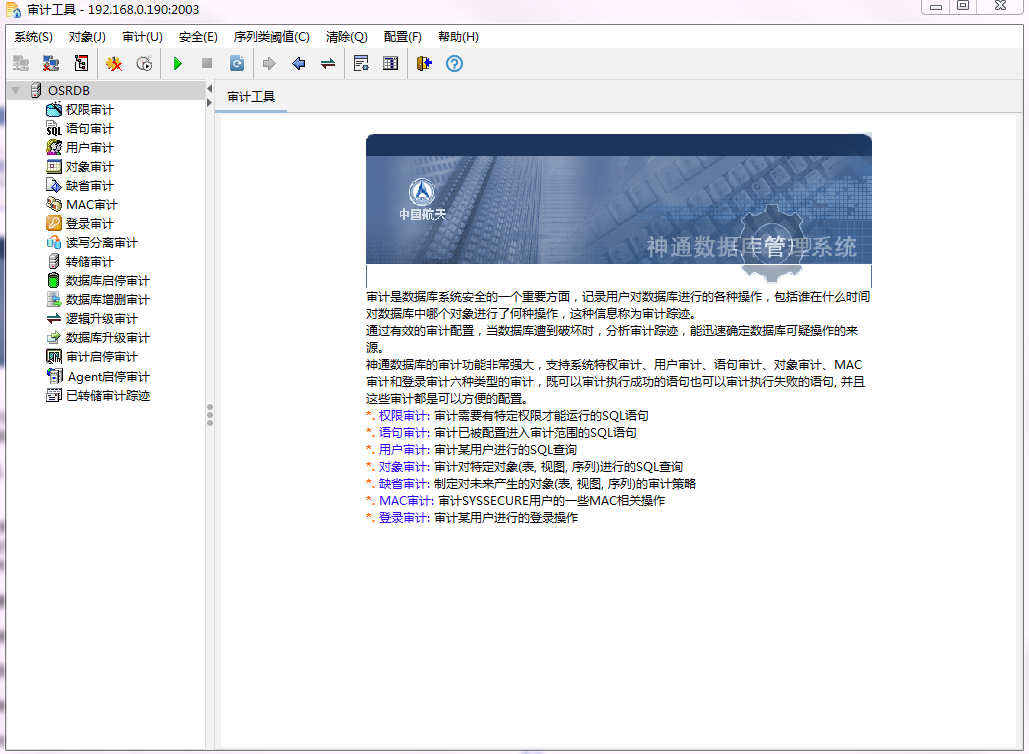Collapse left panel using sash left arrow
The width and height of the screenshot is (1029, 754).
click(210, 90)
